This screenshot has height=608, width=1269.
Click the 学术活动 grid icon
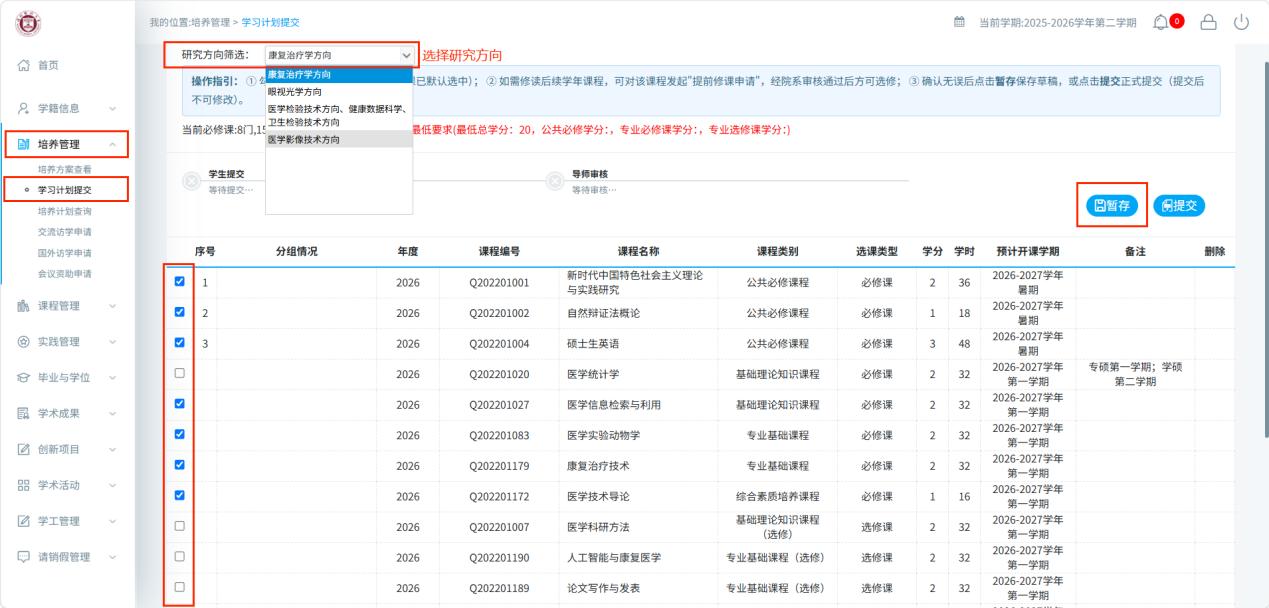pyautogui.click(x=21, y=485)
